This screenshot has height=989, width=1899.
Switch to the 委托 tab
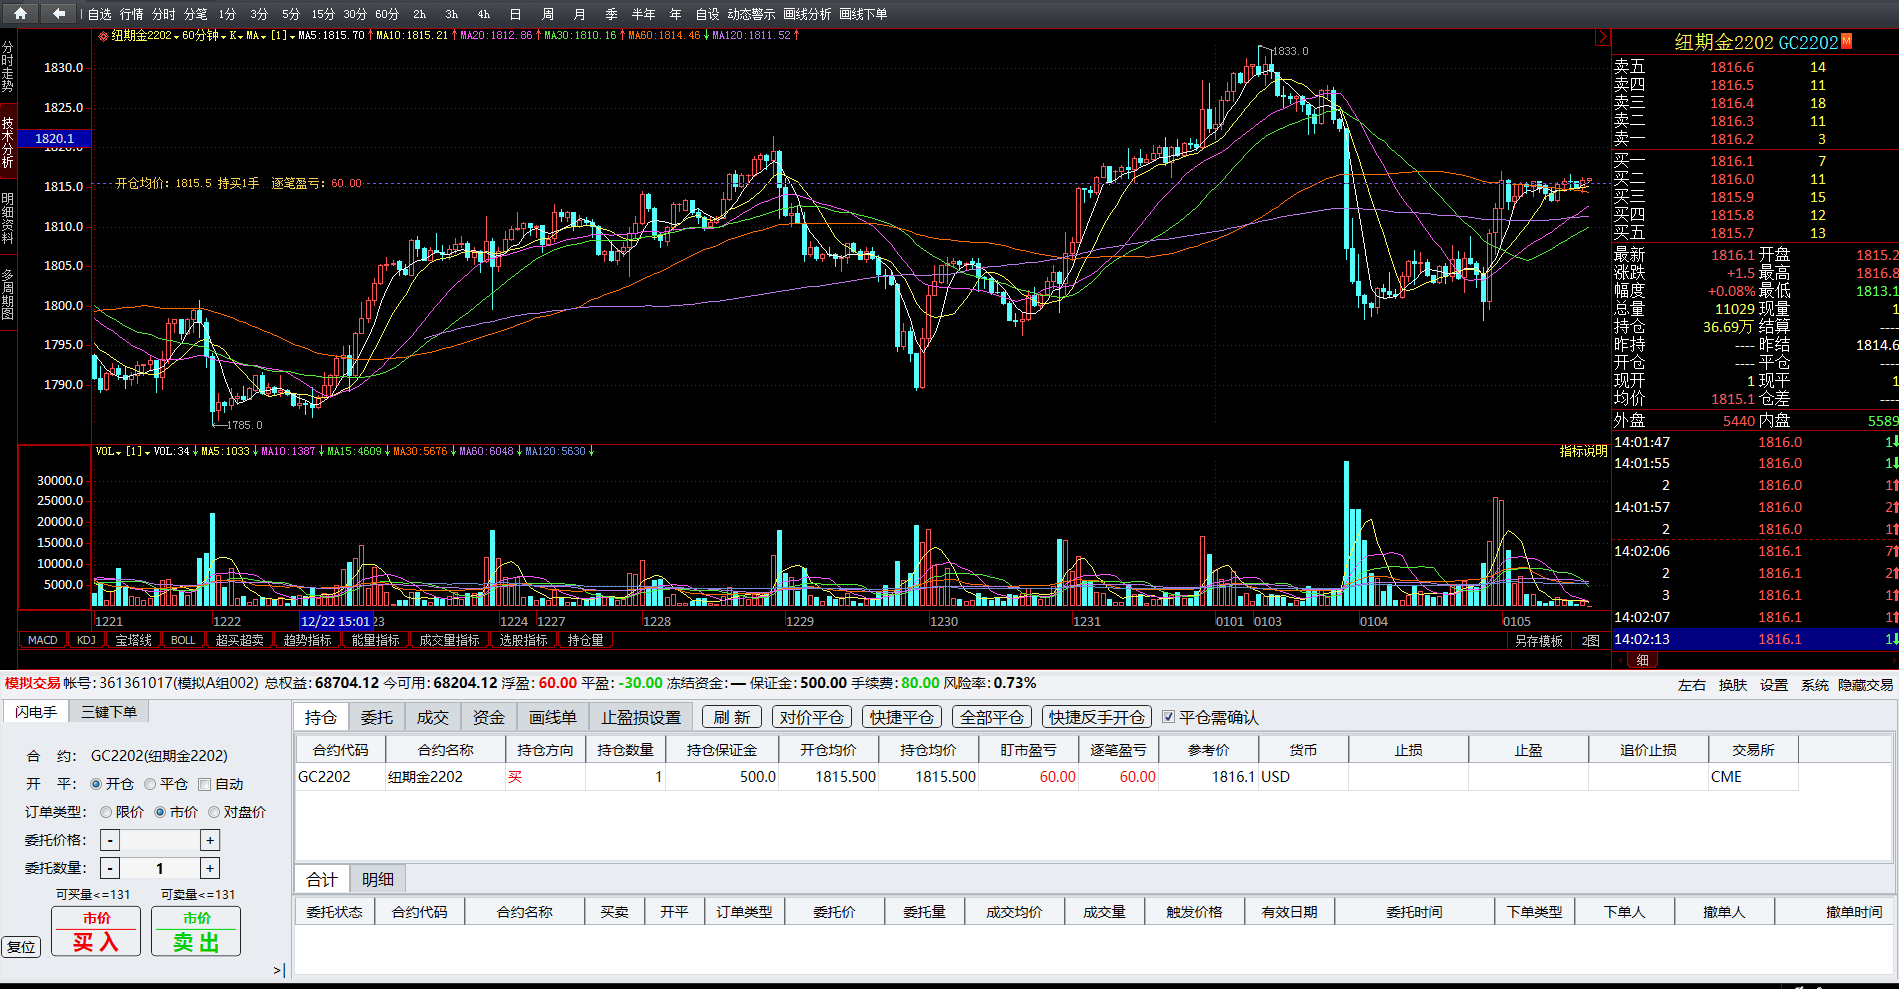pyautogui.click(x=377, y=717)
